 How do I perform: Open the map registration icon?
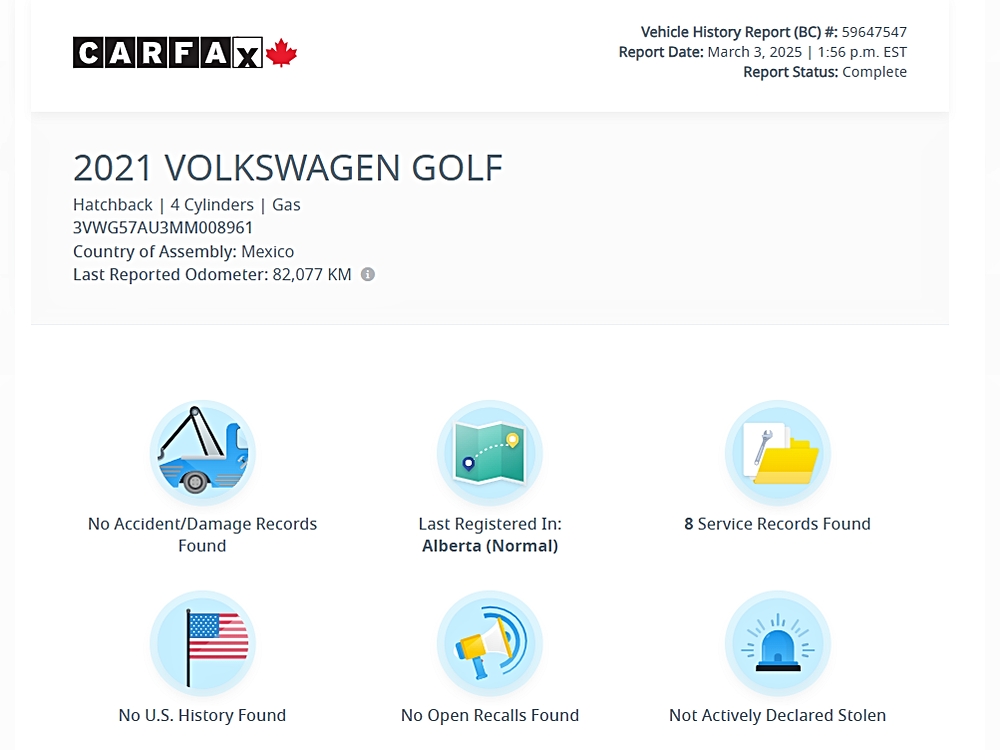(490, 452)
